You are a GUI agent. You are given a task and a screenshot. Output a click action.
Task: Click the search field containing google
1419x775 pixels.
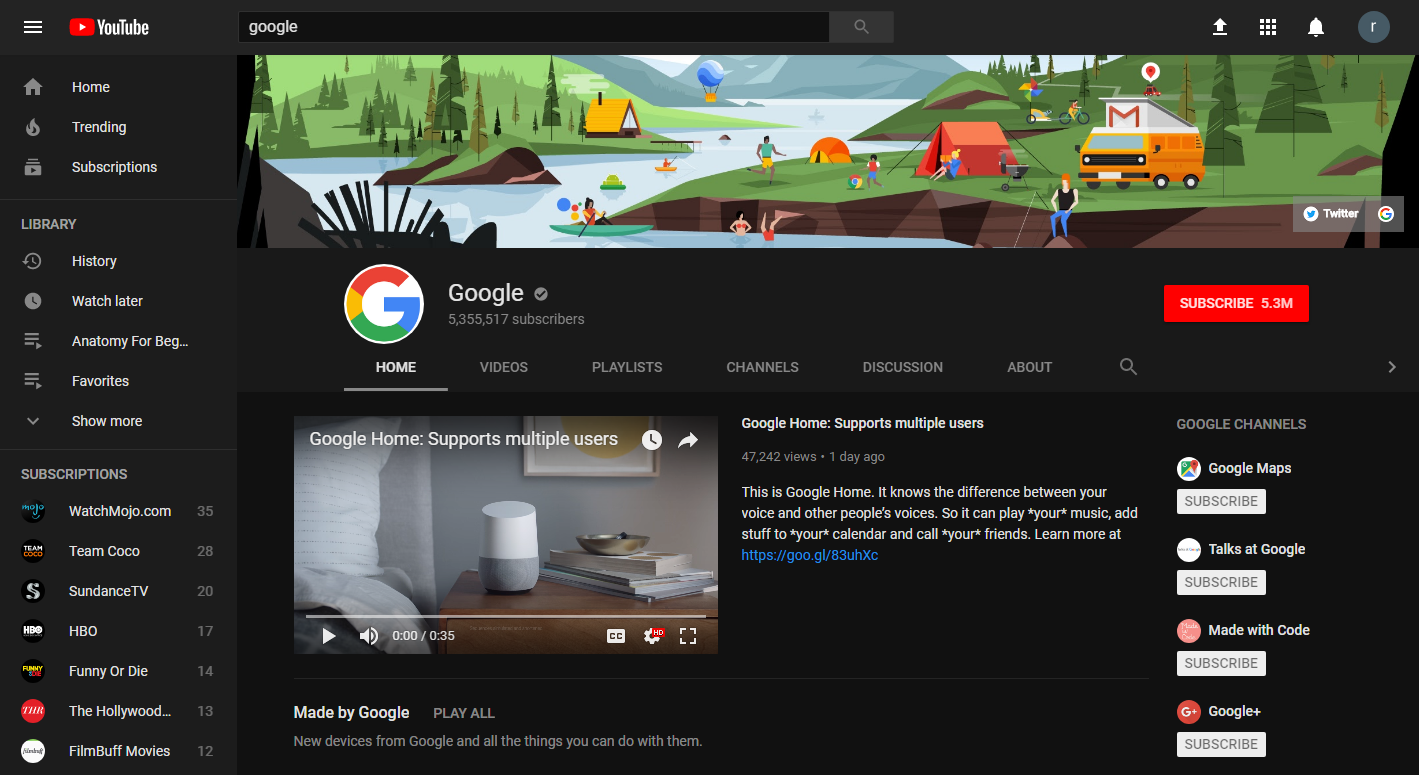click(533, 27)
